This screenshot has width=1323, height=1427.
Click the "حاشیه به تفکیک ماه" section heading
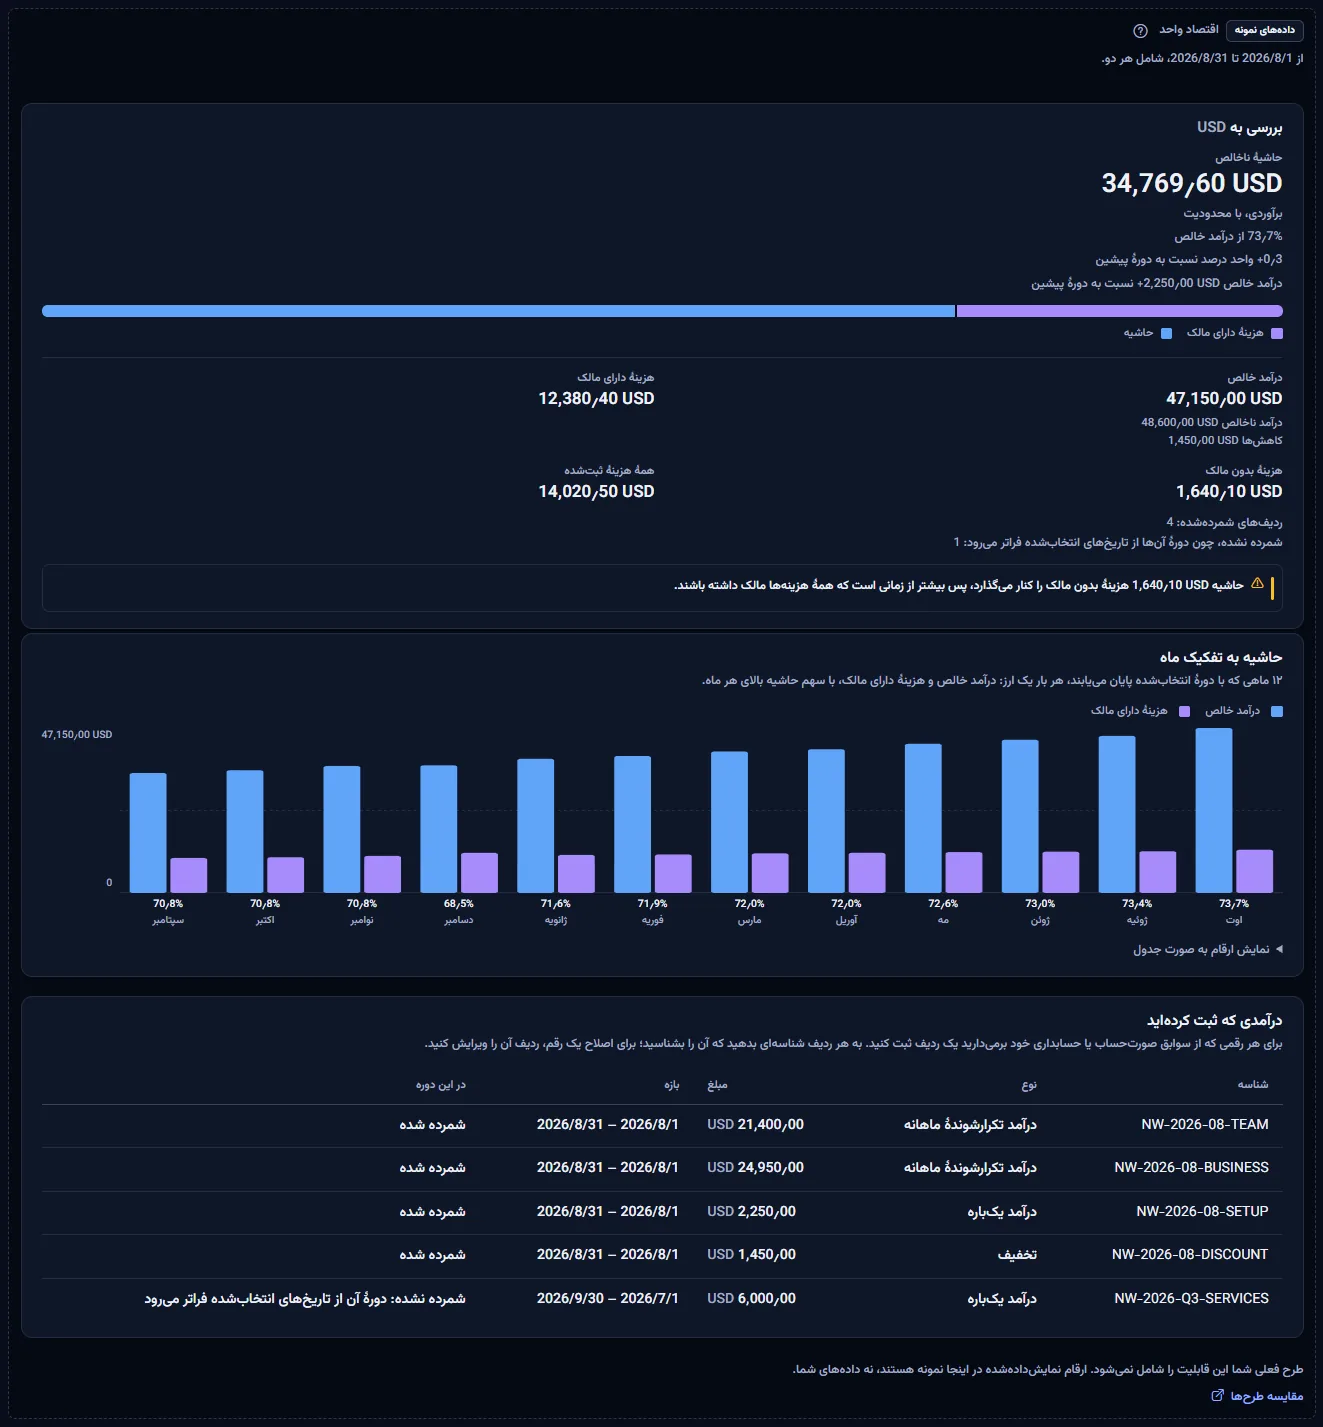(1221, 658)
